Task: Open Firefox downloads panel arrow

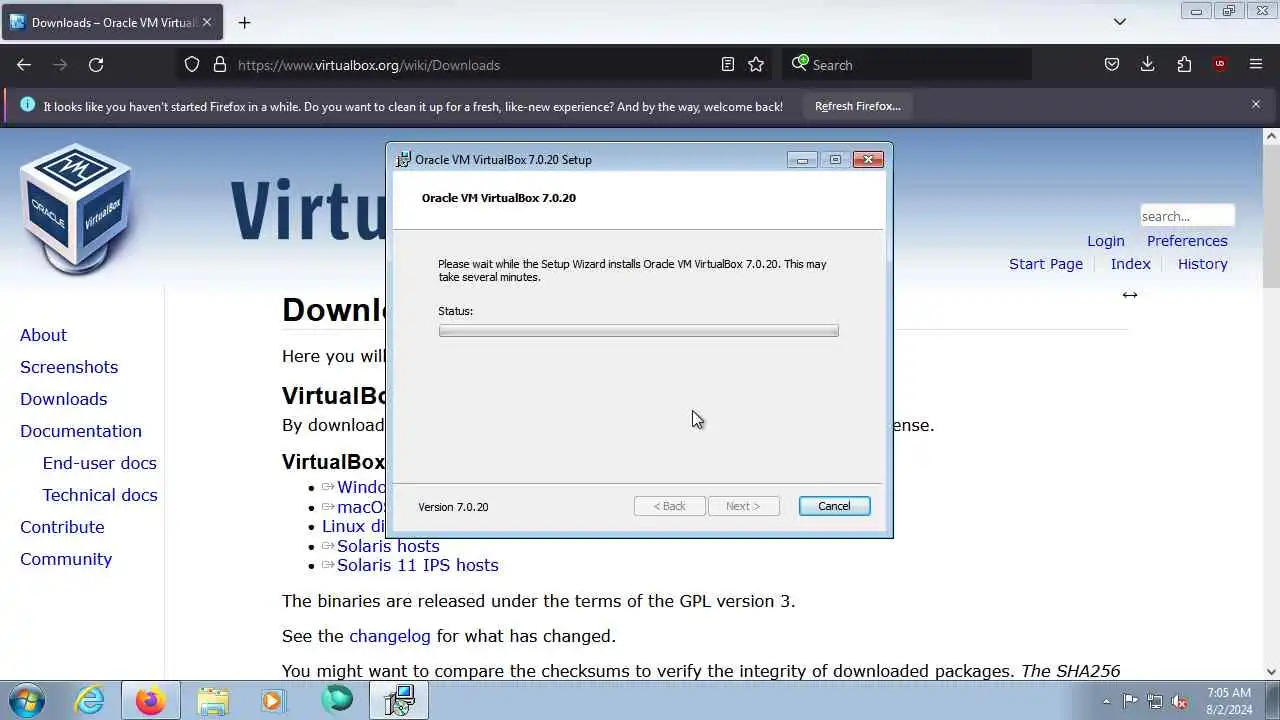Action: tap(1148, 65)
